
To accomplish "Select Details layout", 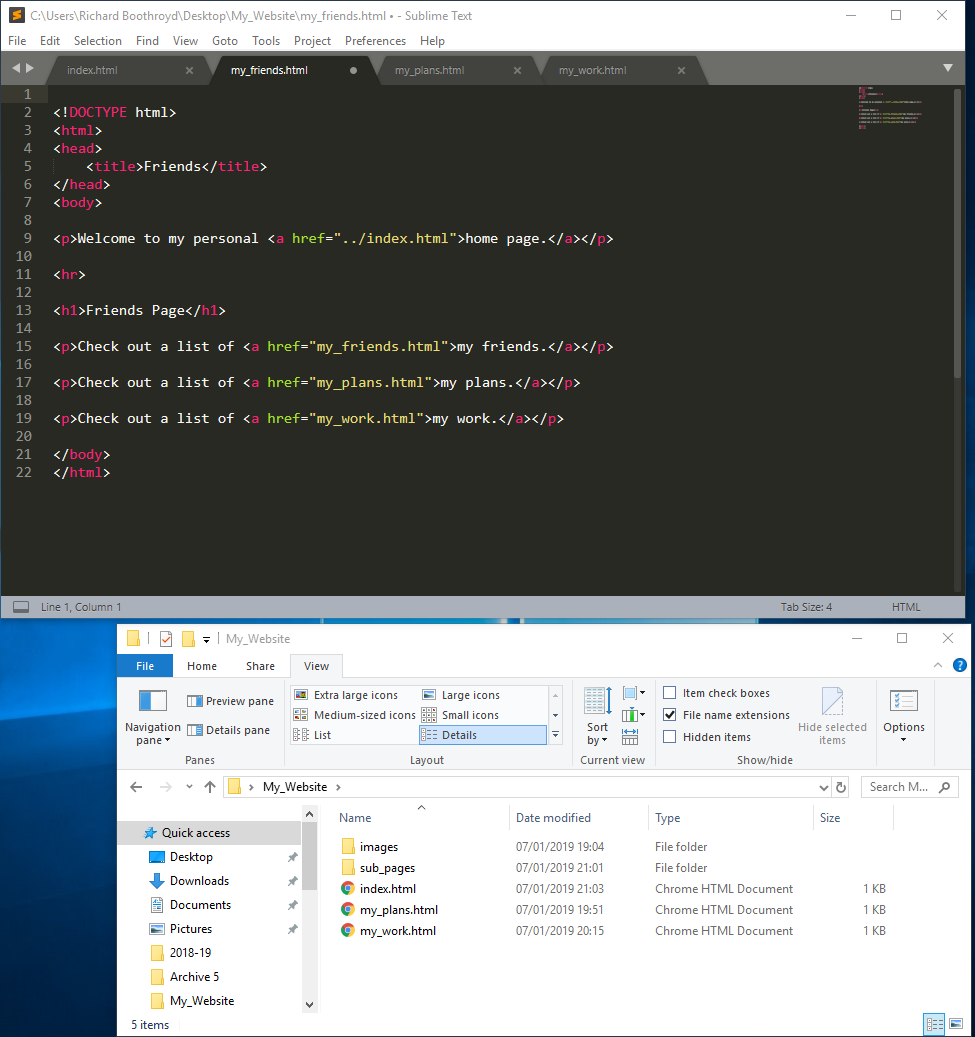I will click(483, 735).
